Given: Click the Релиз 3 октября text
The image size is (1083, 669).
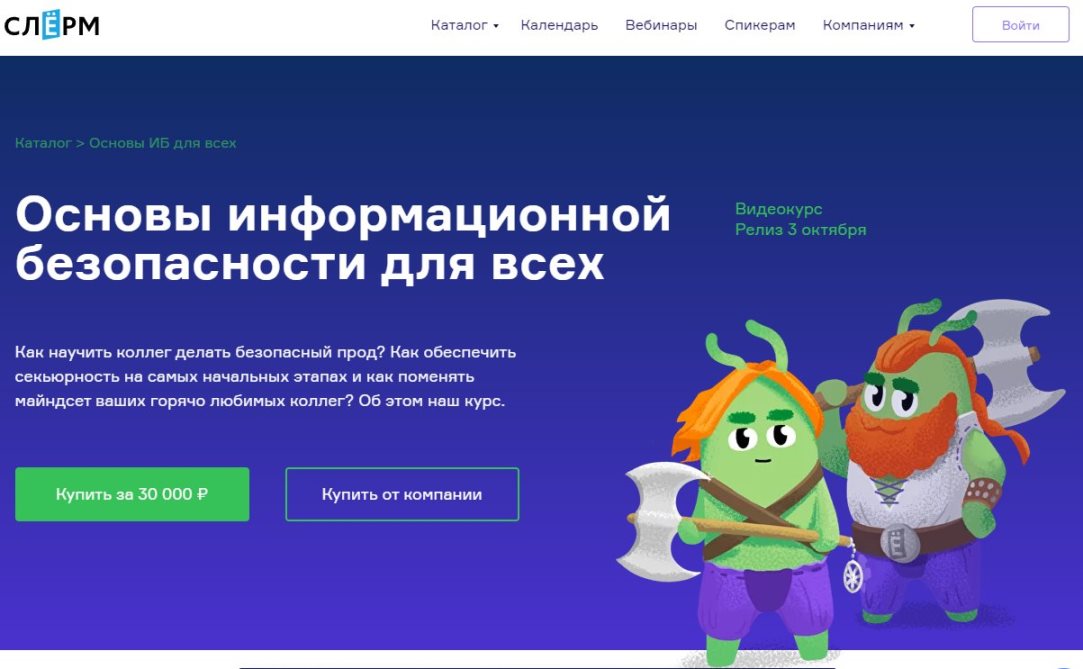Looking at the screenshot, I should coord(800,229).
